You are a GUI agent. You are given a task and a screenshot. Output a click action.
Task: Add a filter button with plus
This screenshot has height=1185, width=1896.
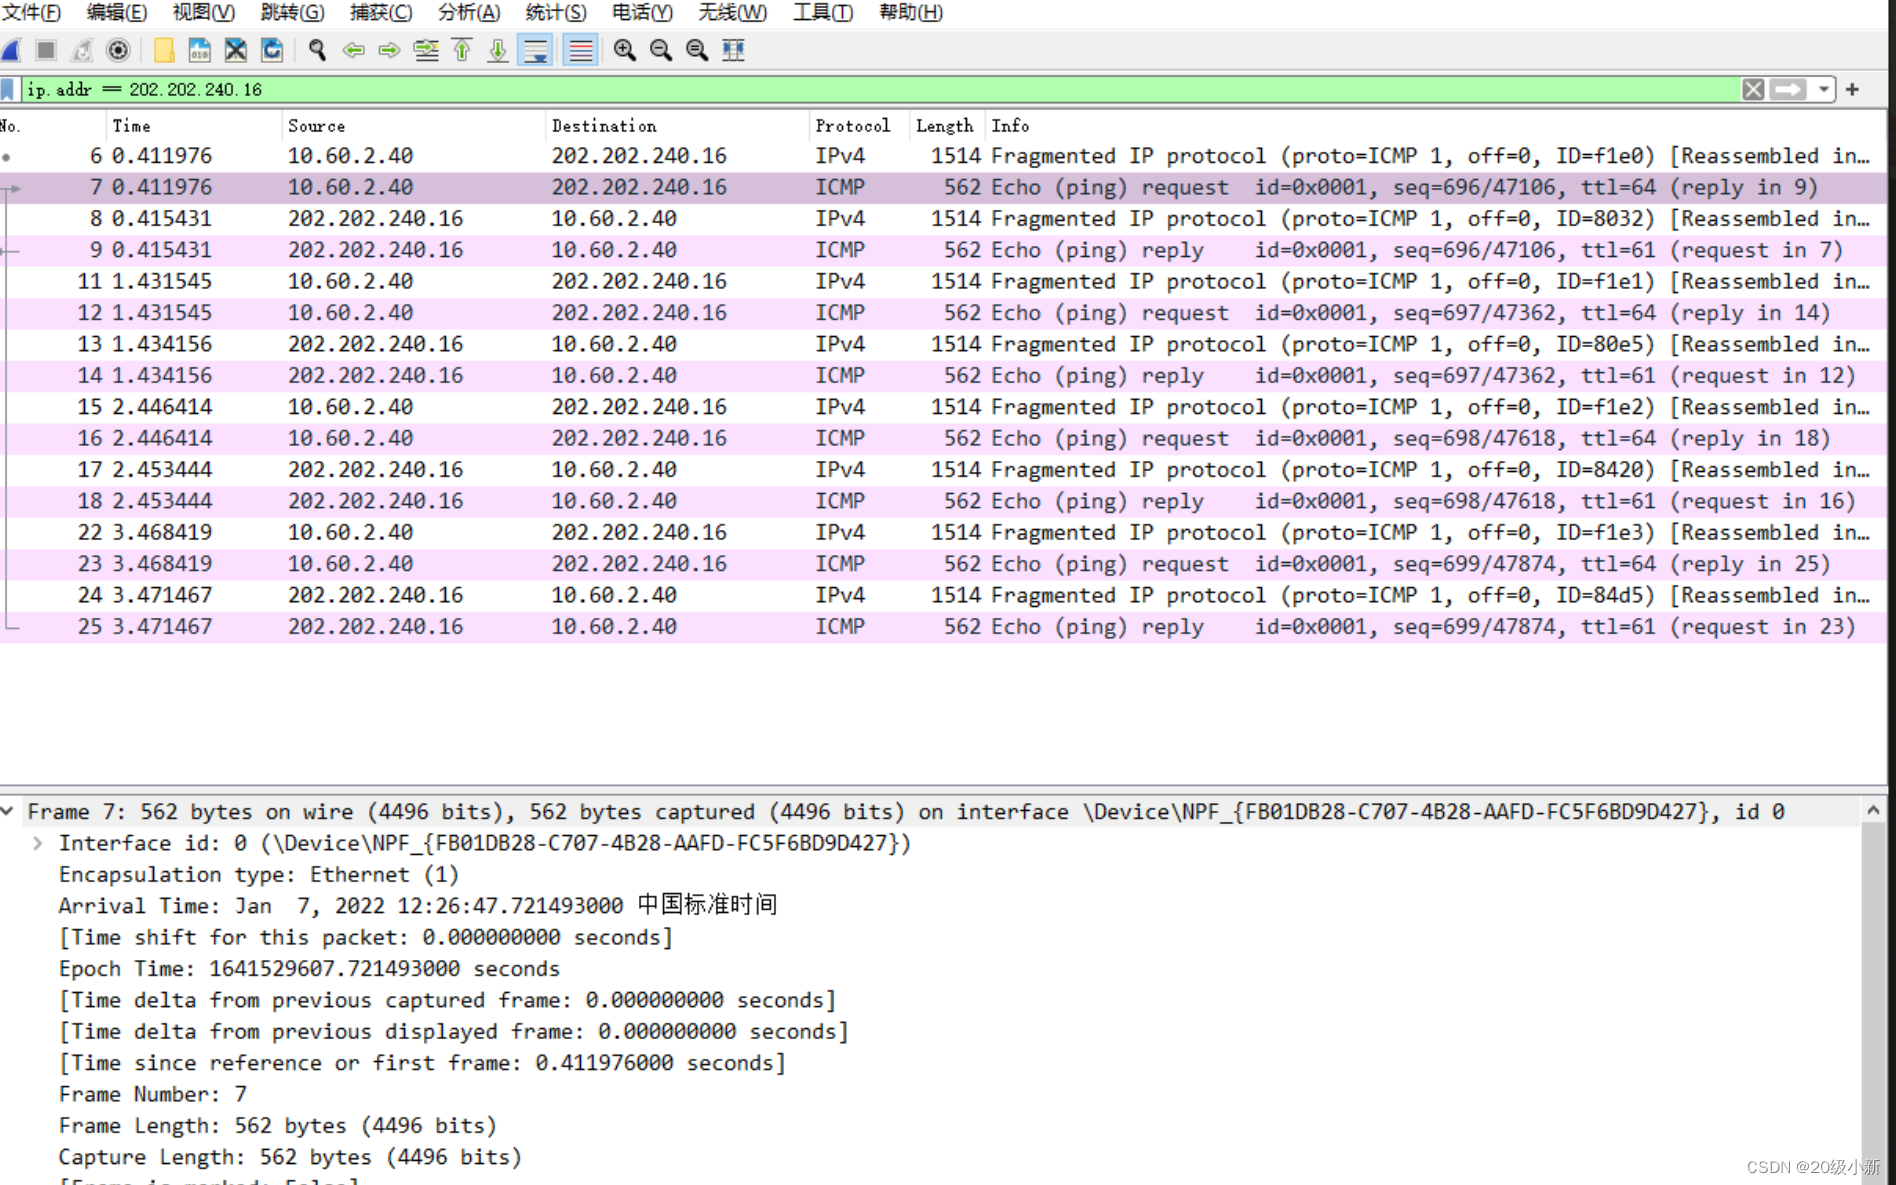[x=1853, y=89]
